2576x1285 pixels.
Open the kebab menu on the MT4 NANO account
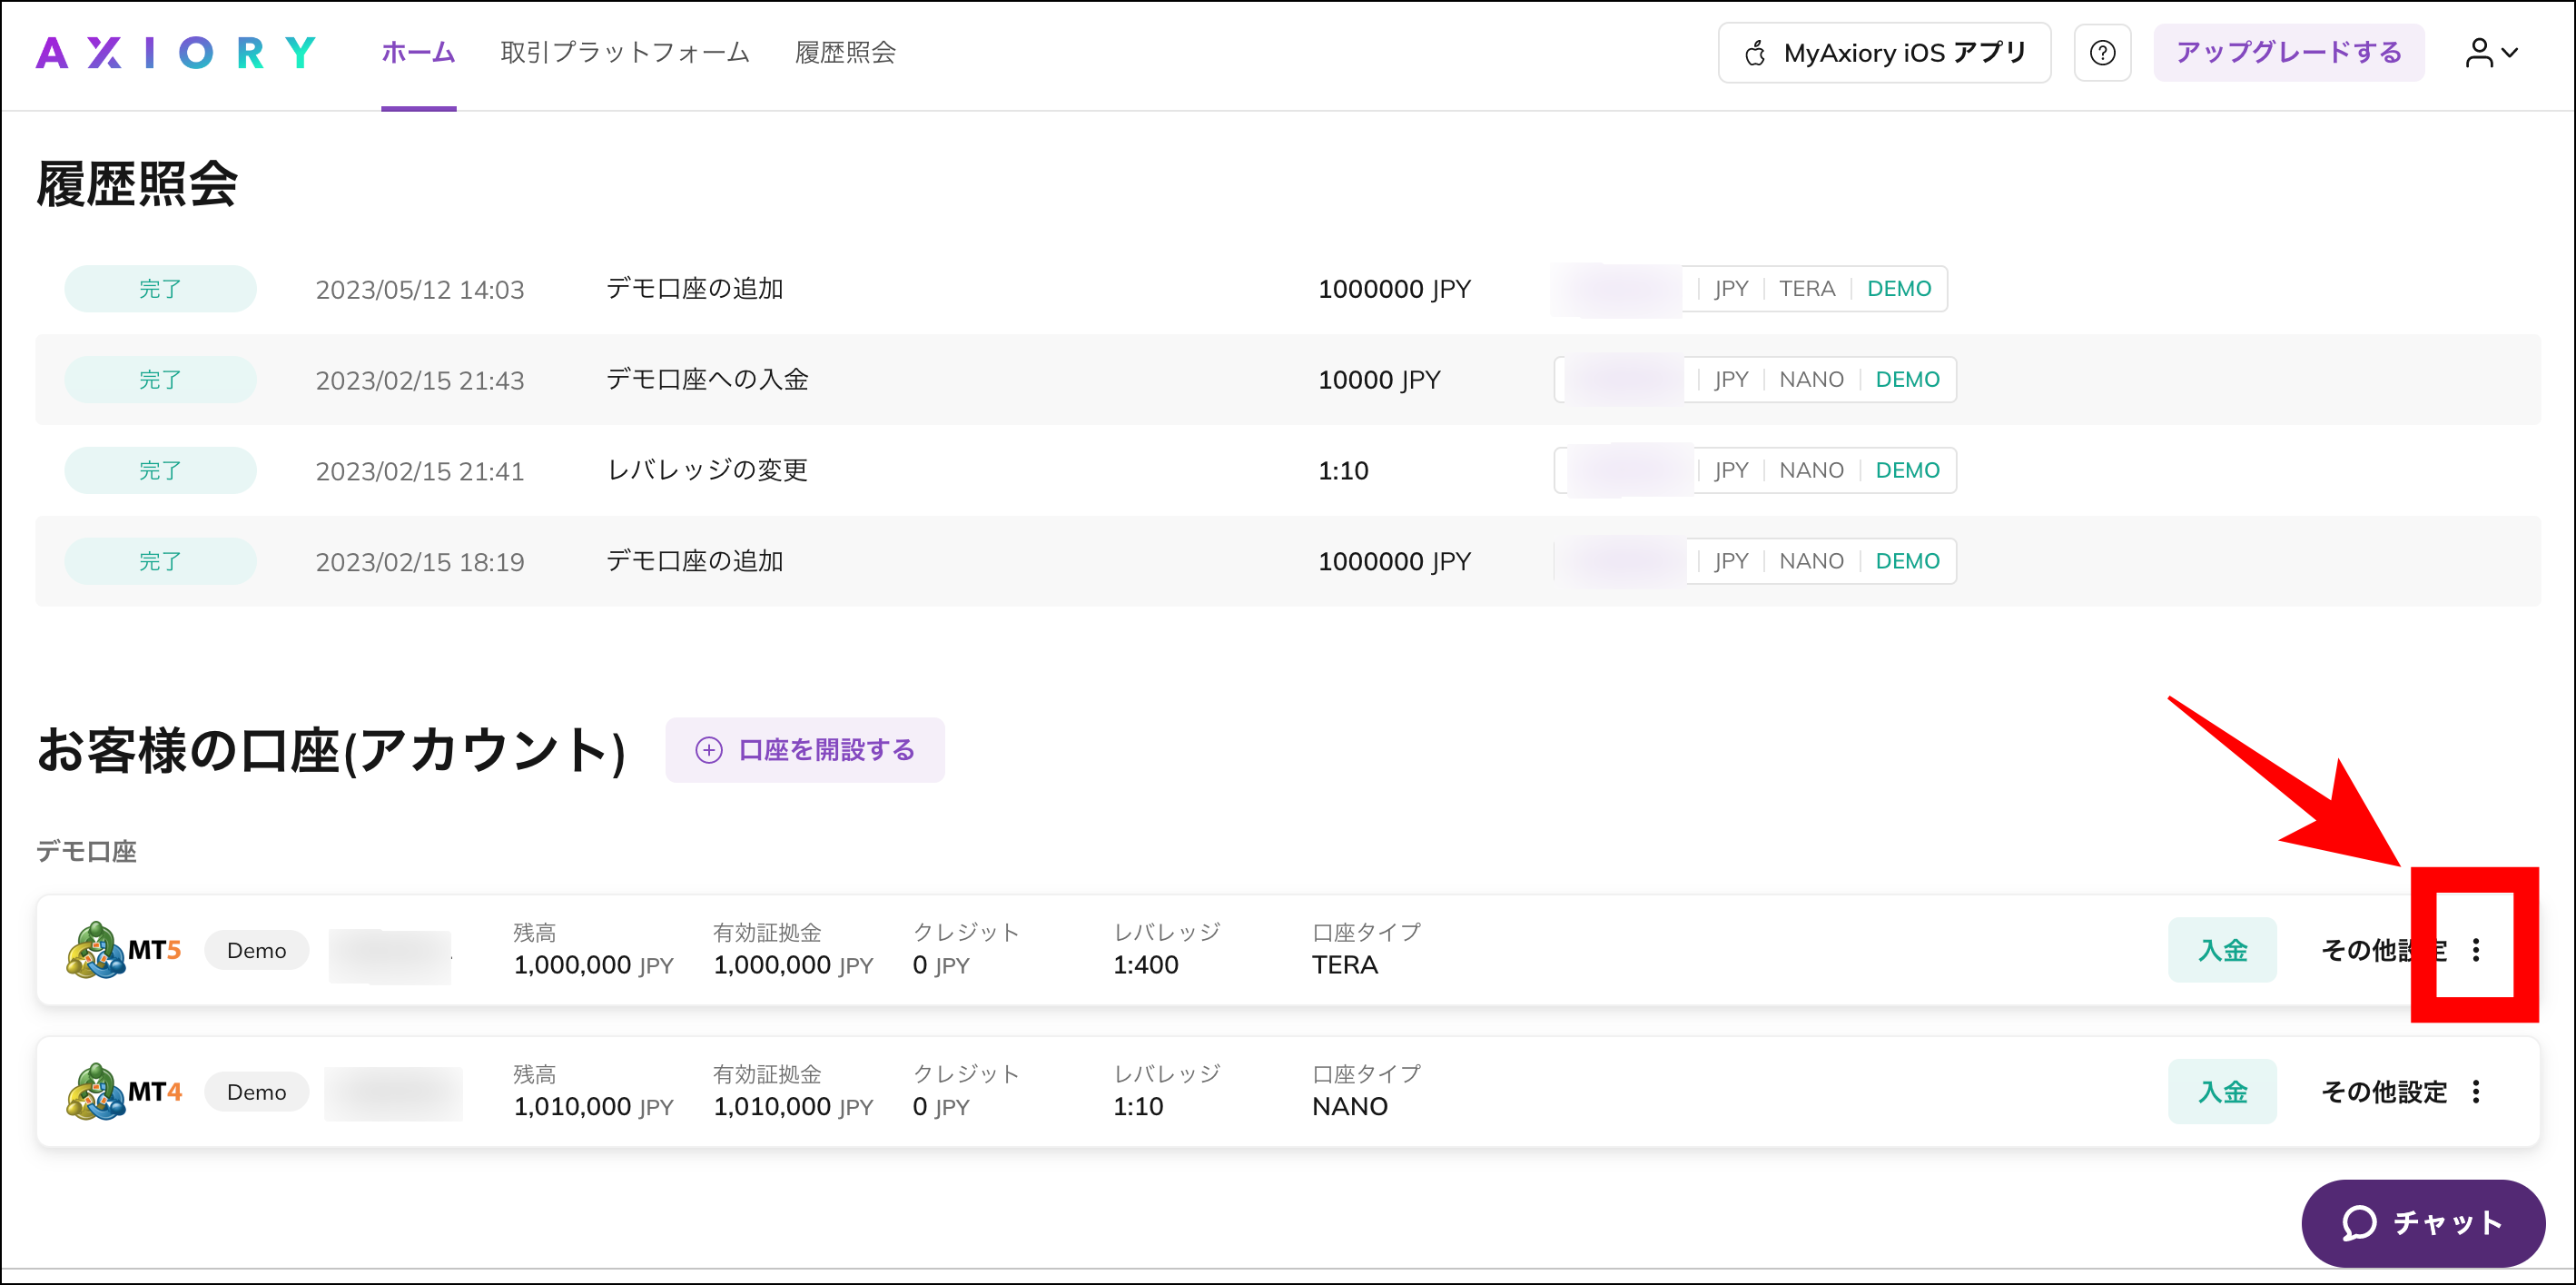pos(2477,1091)
